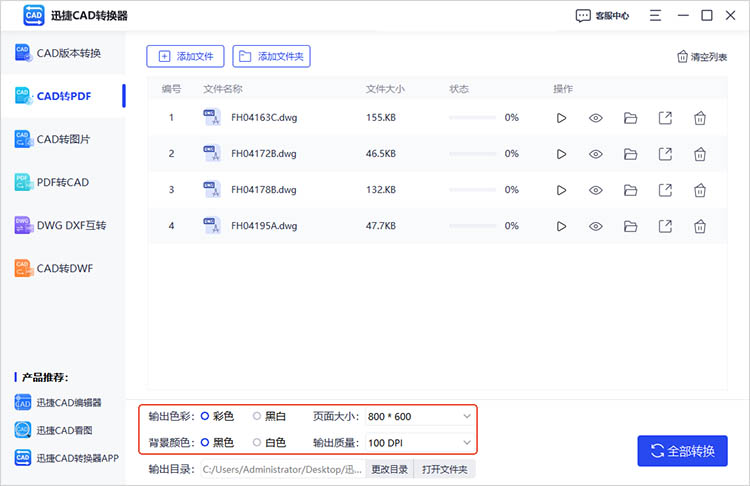Delete FH04172B.dwg from the list
Screen dimensions: 750x486
[x=700, y=154]
